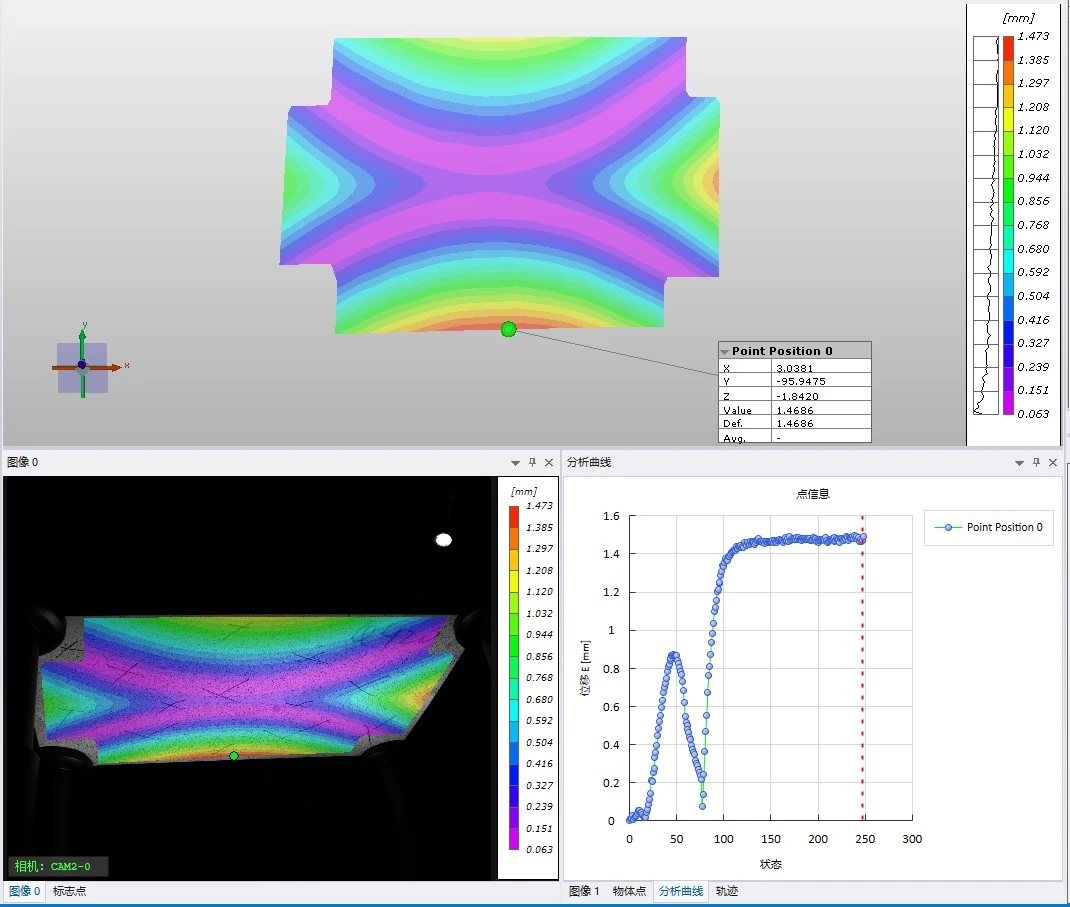Switch to the 图像 1 tab

tap(584, 891)
